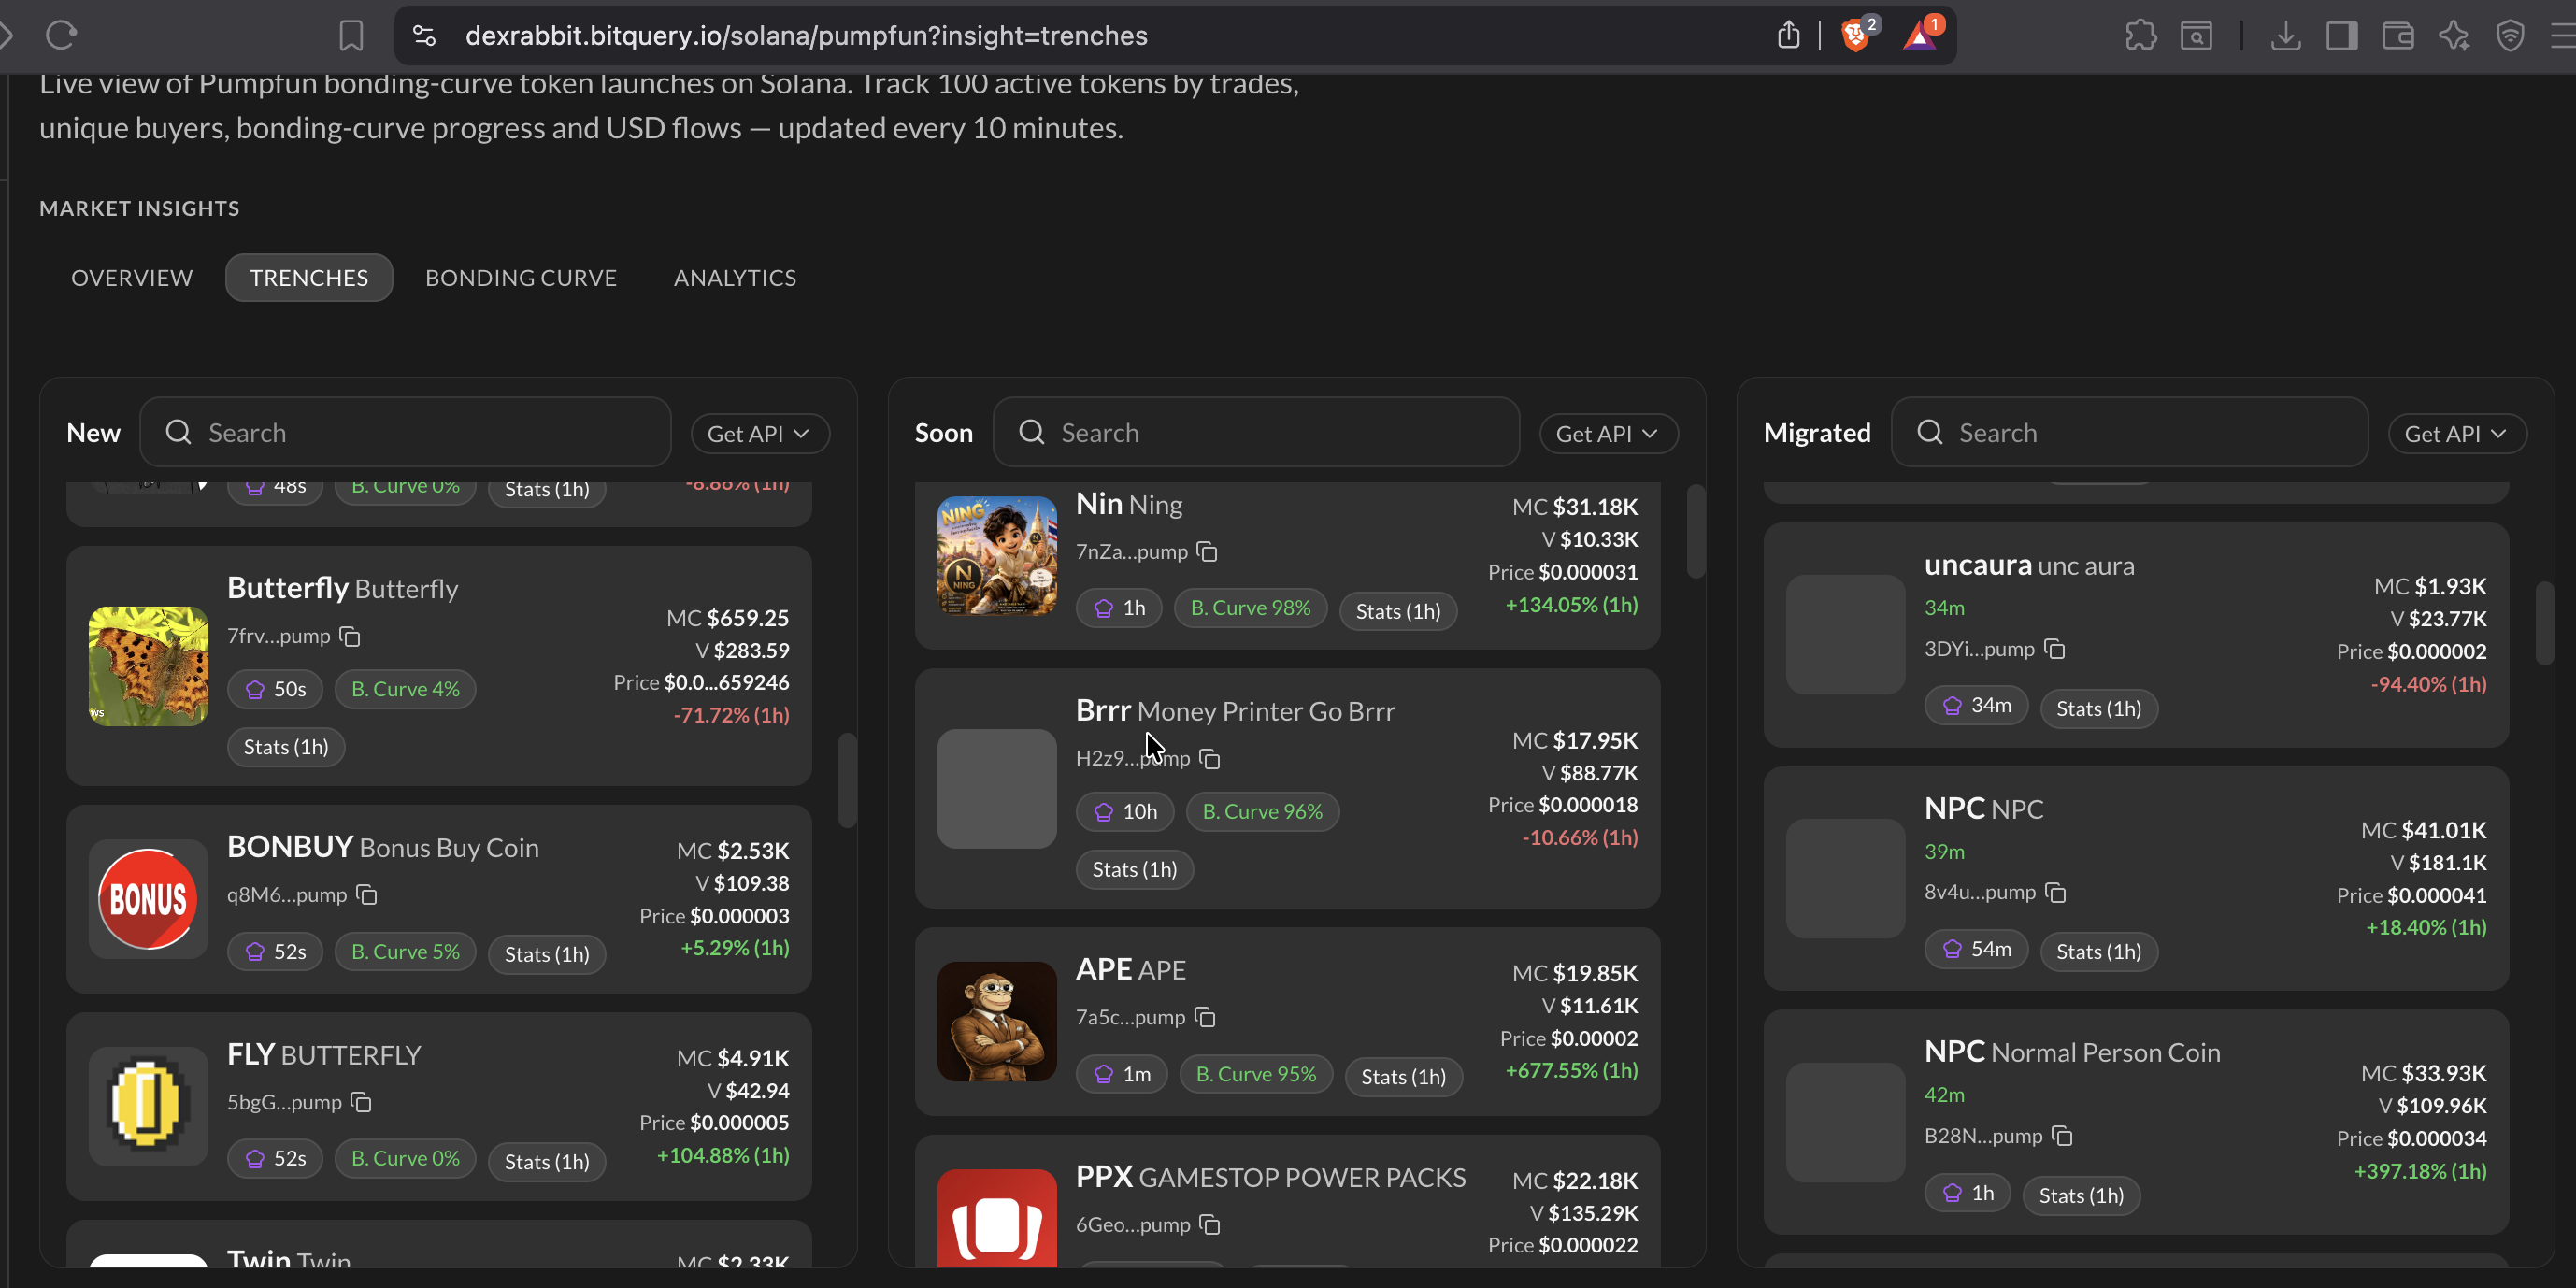Copy the uncaura token address

(x=2054, y=649)
